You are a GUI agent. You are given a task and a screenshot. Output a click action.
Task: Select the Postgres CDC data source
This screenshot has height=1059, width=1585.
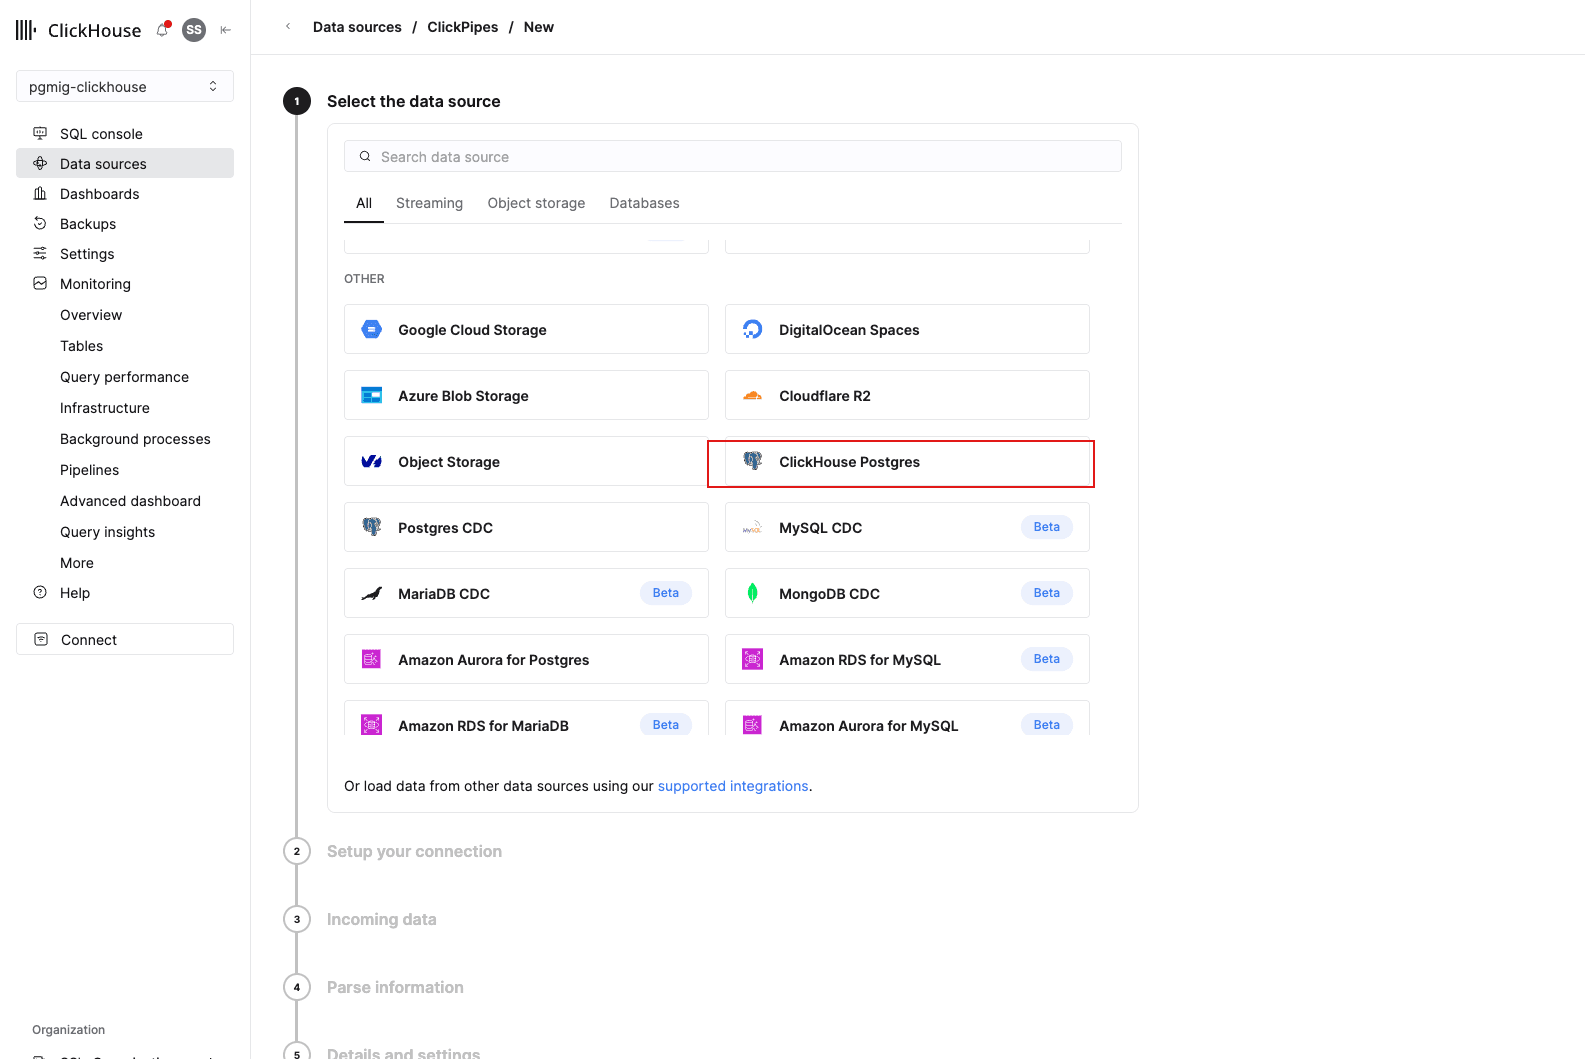[526, 527]
